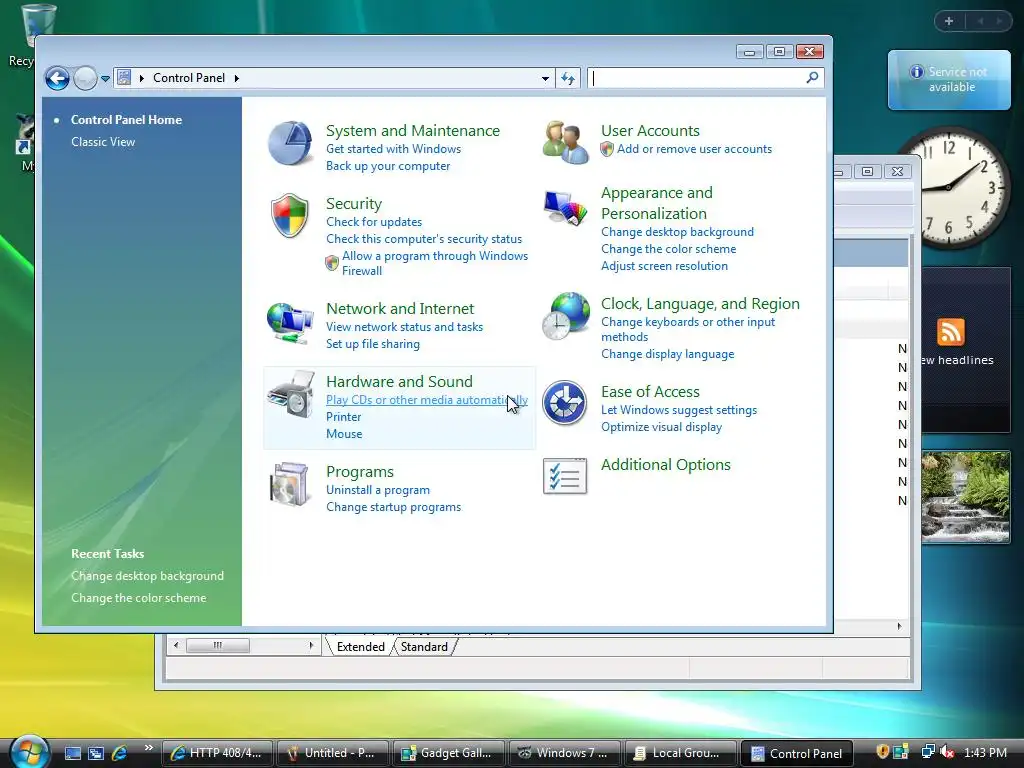Switch to HTTP 408 taskbar window
Screen dimensions: 1024x768
(x=216, y=753)
